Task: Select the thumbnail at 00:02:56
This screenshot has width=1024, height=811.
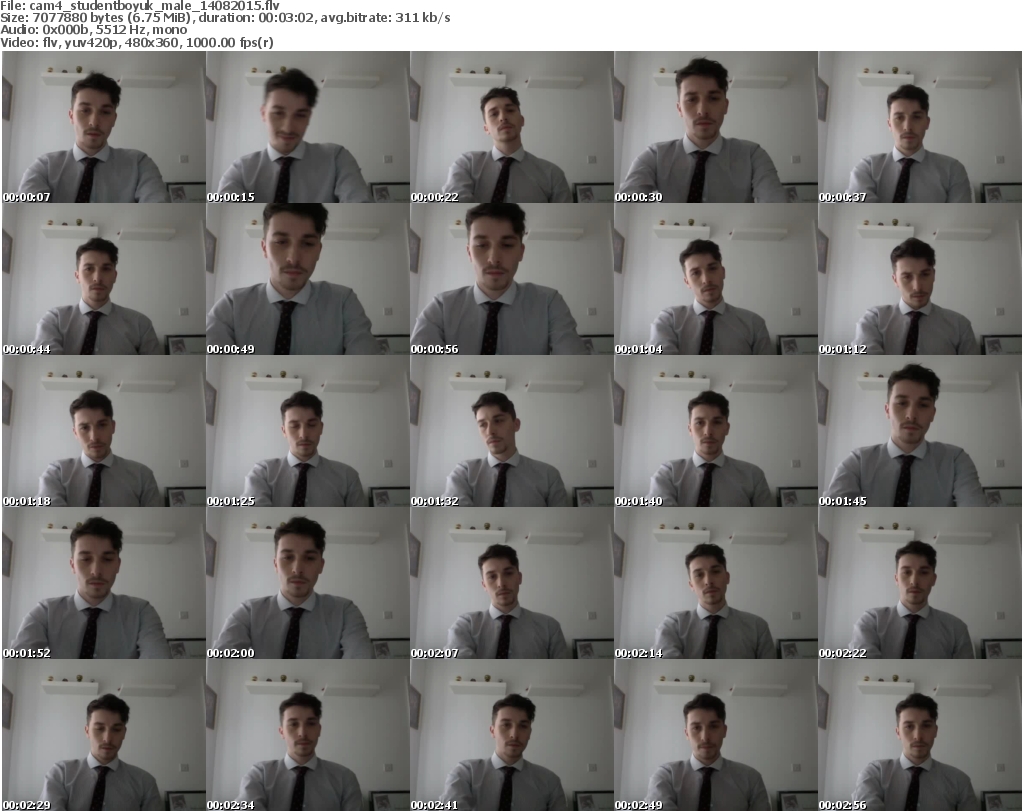Action: (920, 735)
